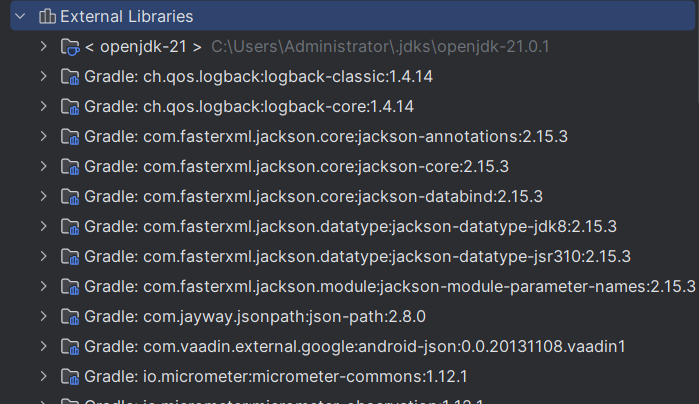Select the jackson-annotations:2.15.3 row
The image size is (699, 404).
[x=326, y=136]
